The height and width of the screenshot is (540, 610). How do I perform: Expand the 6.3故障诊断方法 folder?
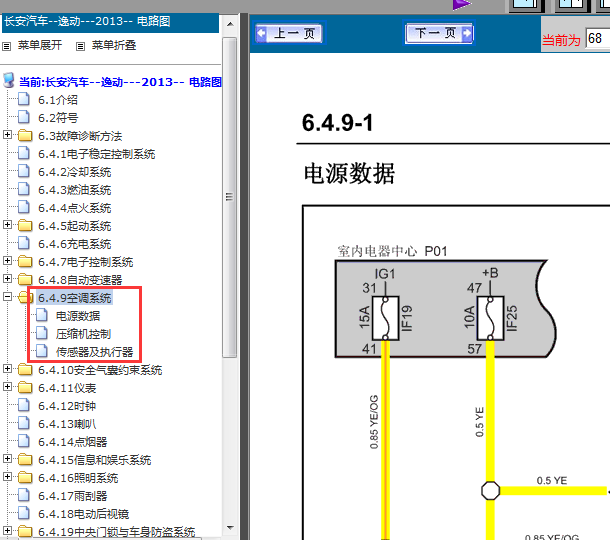(x=7, y=135)
